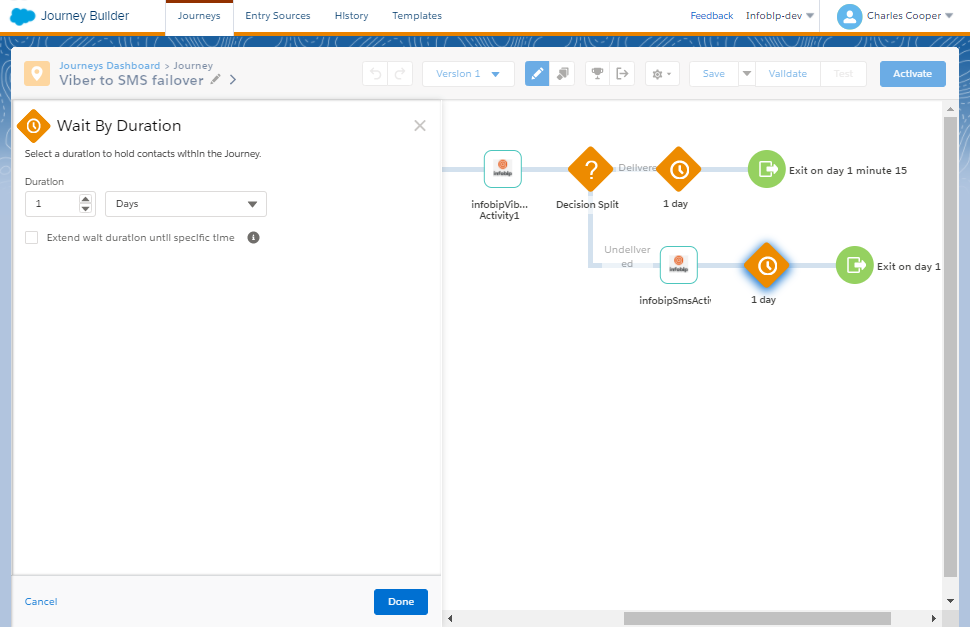Viewport: 970px width, 627px height.
Task: Open the Templates tab
Action: pyautogui.click(x=417, y=16)
